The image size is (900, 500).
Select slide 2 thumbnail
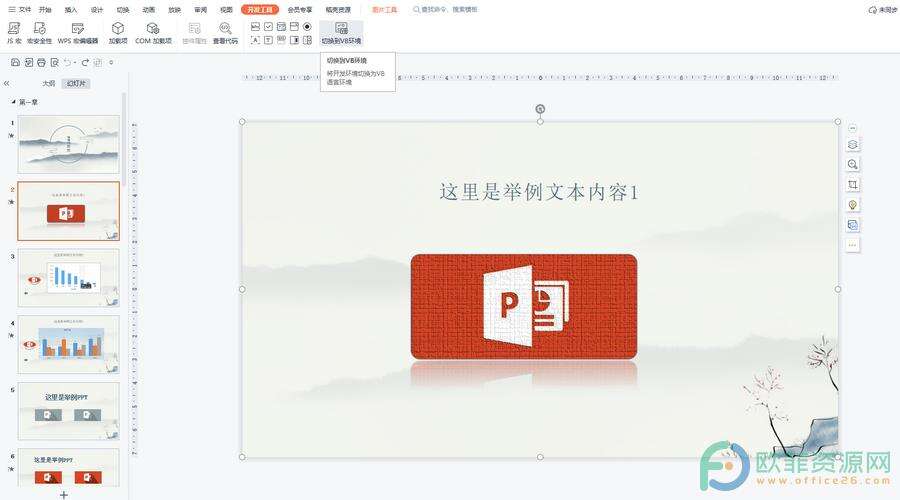pyautogui.click(x=68, y=211)
